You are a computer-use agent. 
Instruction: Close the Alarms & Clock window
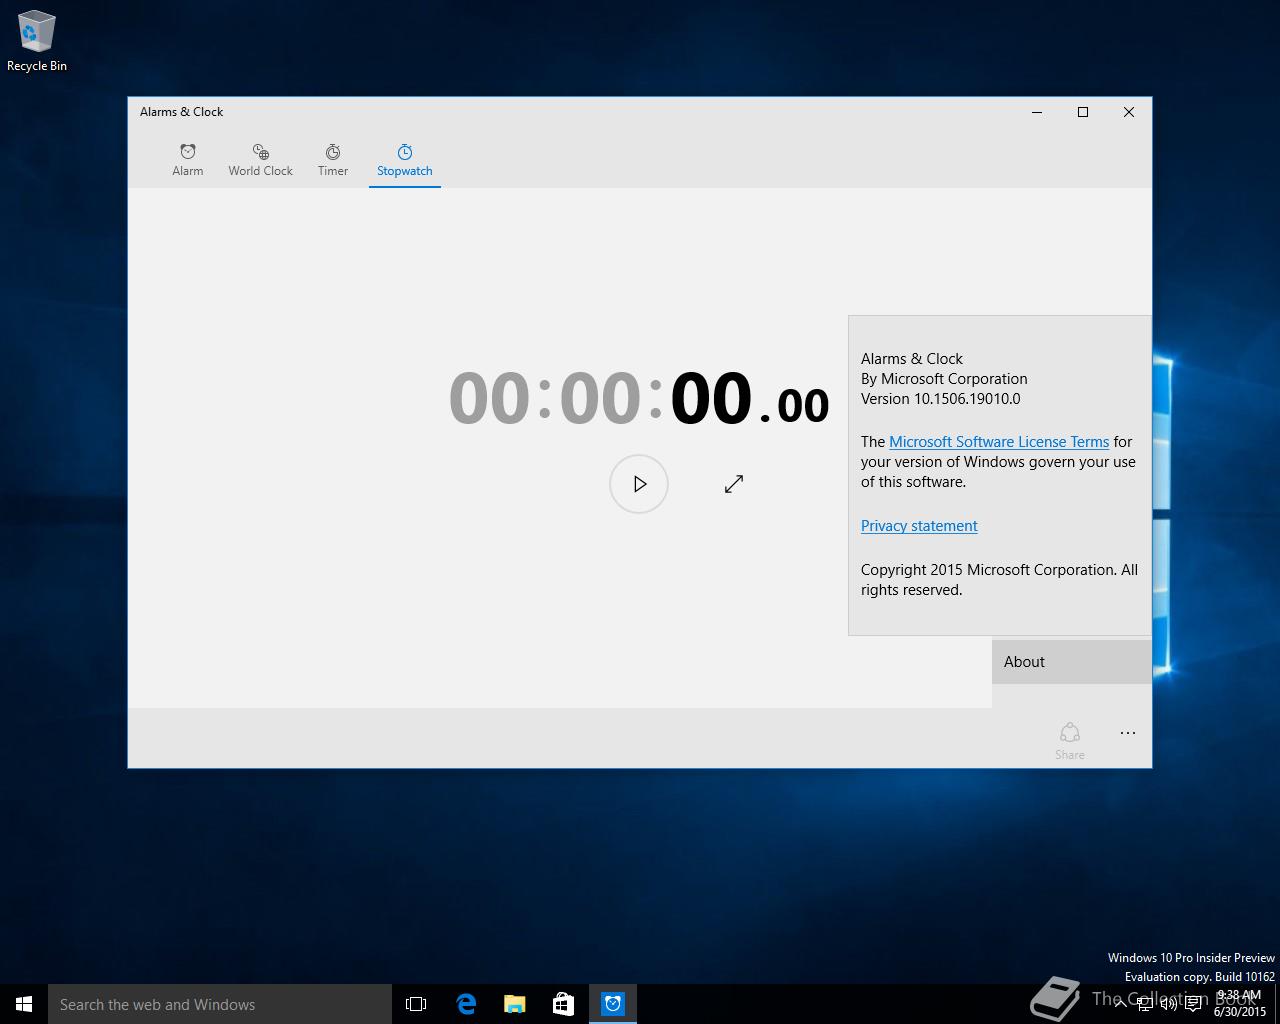tap(1129, 112)
